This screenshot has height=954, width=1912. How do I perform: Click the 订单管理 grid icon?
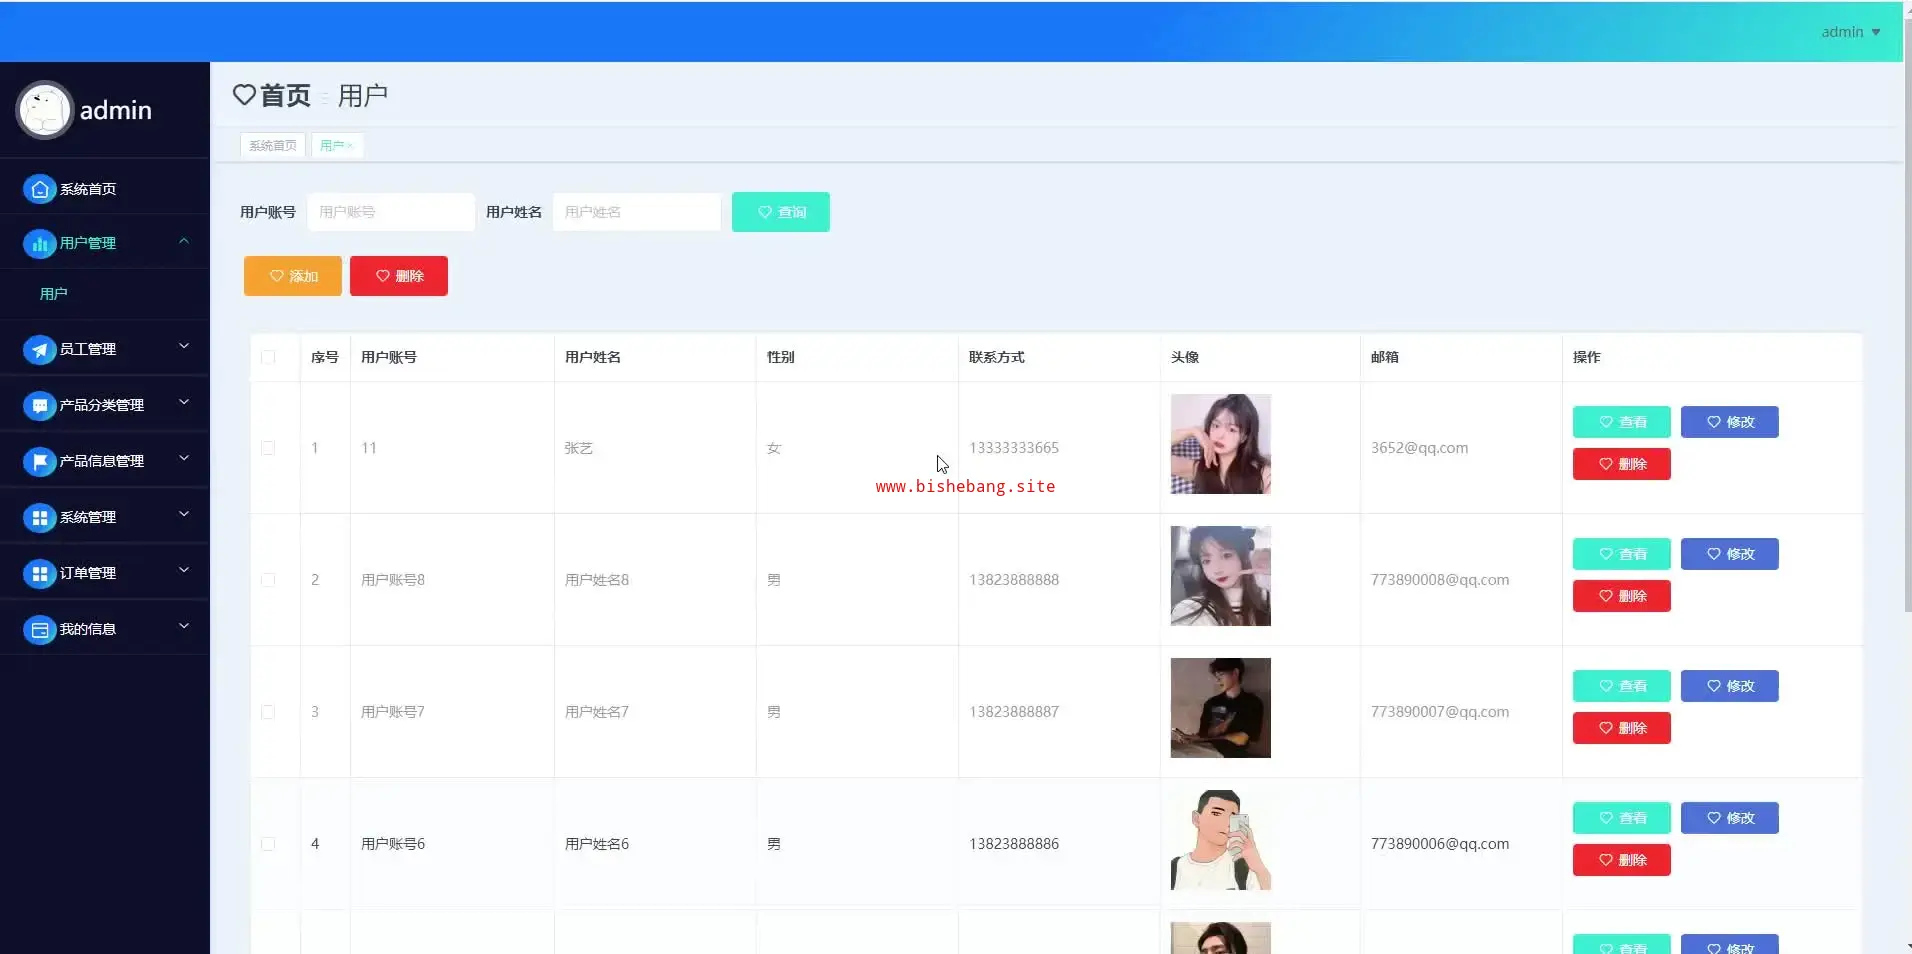tap(39, 573)
